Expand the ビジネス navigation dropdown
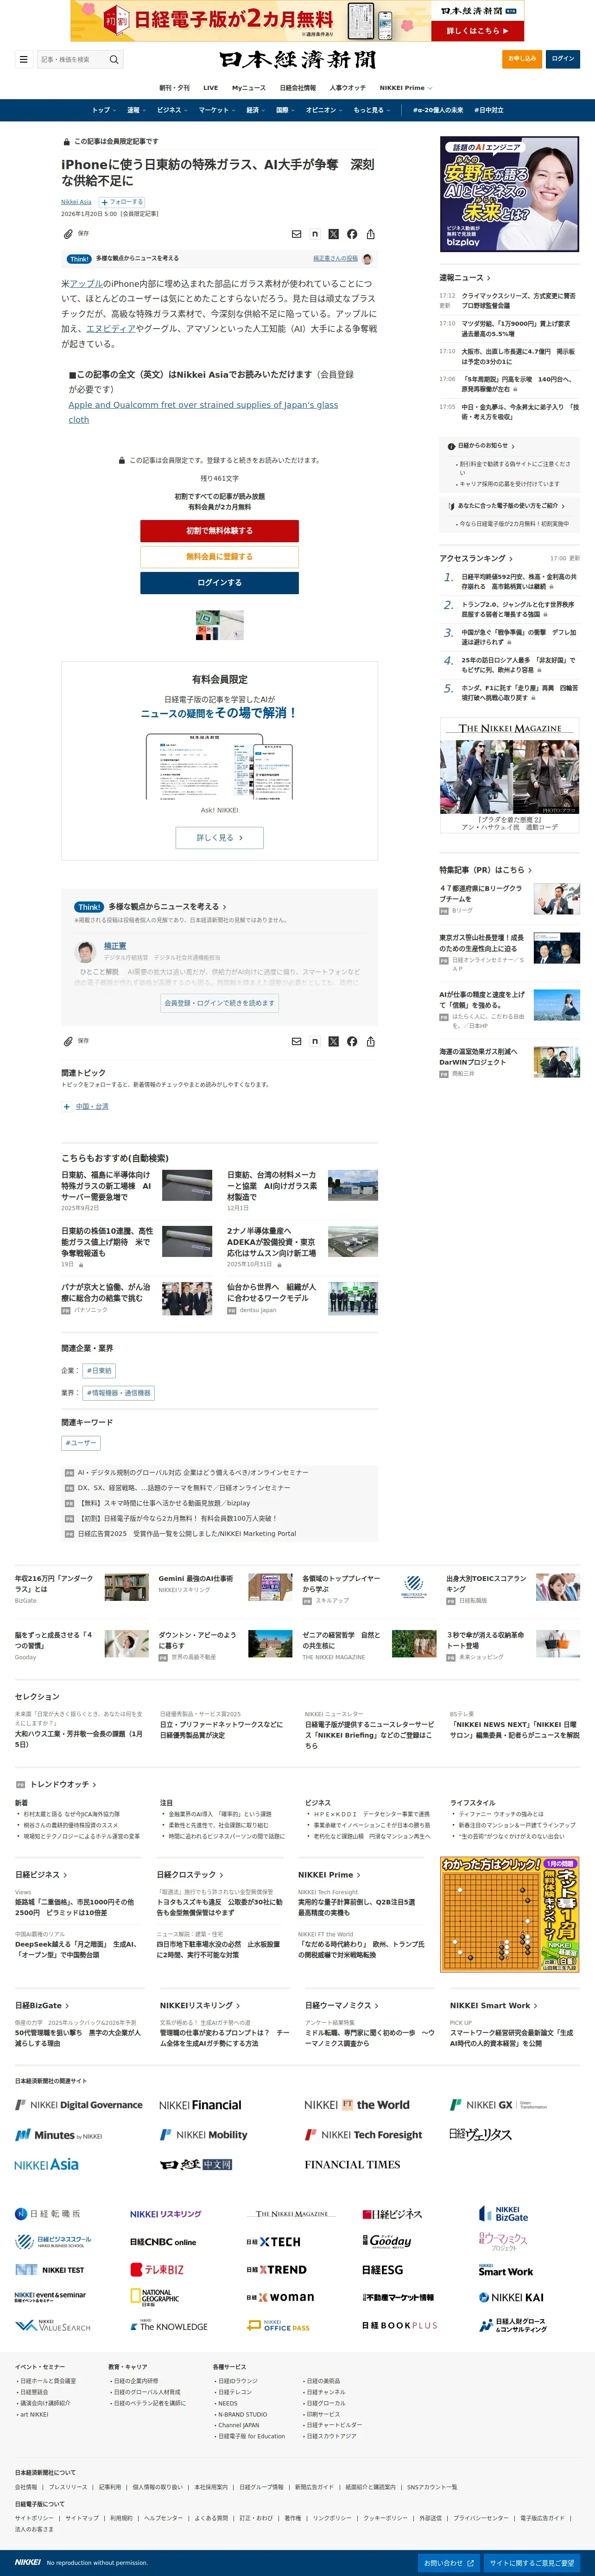Viewport: 595px width, 2576px height. pos(172,110)
